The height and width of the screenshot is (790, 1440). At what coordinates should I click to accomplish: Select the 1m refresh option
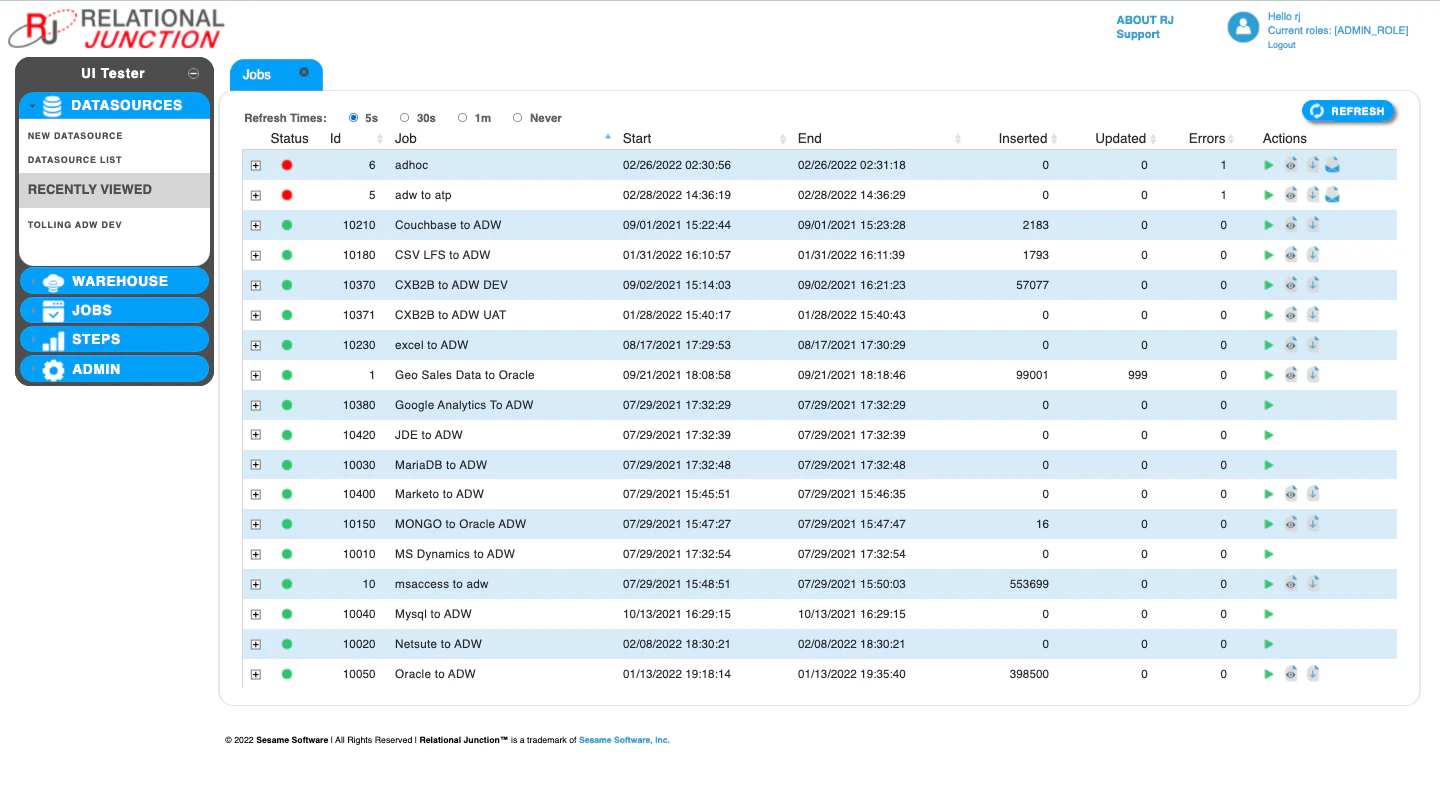tap(462, 117)
